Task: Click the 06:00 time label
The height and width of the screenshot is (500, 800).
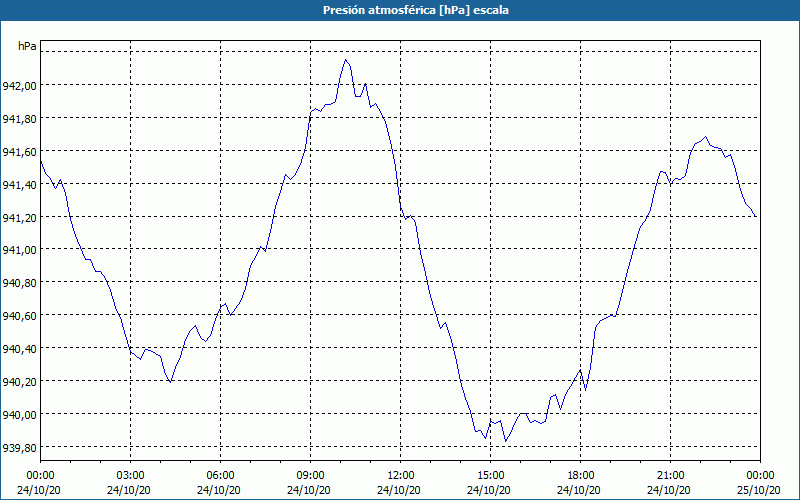Action: (220, 476)
